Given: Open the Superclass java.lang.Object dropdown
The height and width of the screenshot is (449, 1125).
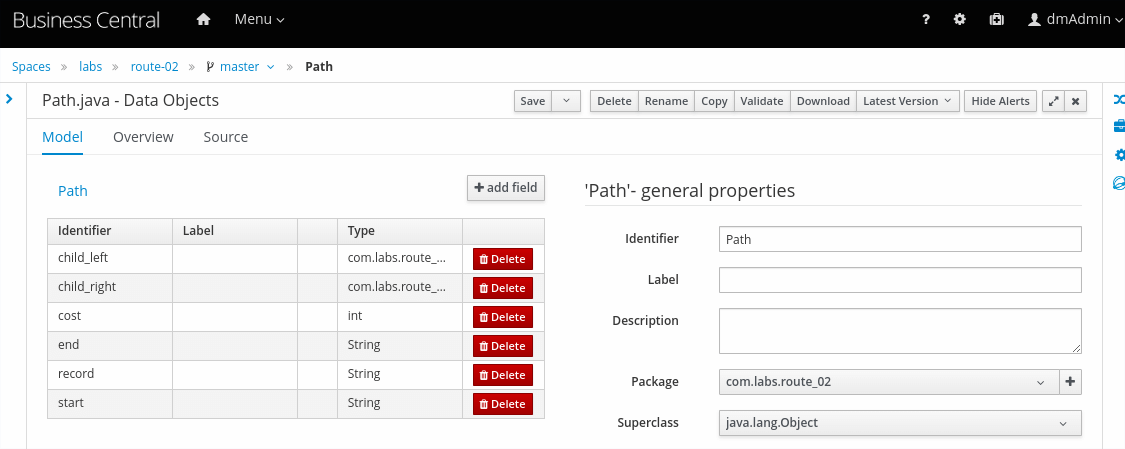Looking at the screenshot, I should (899, 423).
